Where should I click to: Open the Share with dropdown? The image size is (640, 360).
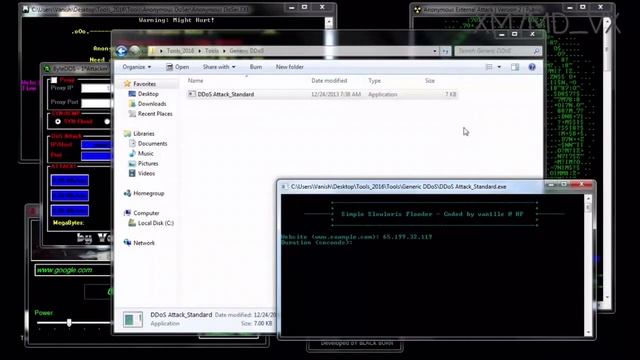point(219,67)
